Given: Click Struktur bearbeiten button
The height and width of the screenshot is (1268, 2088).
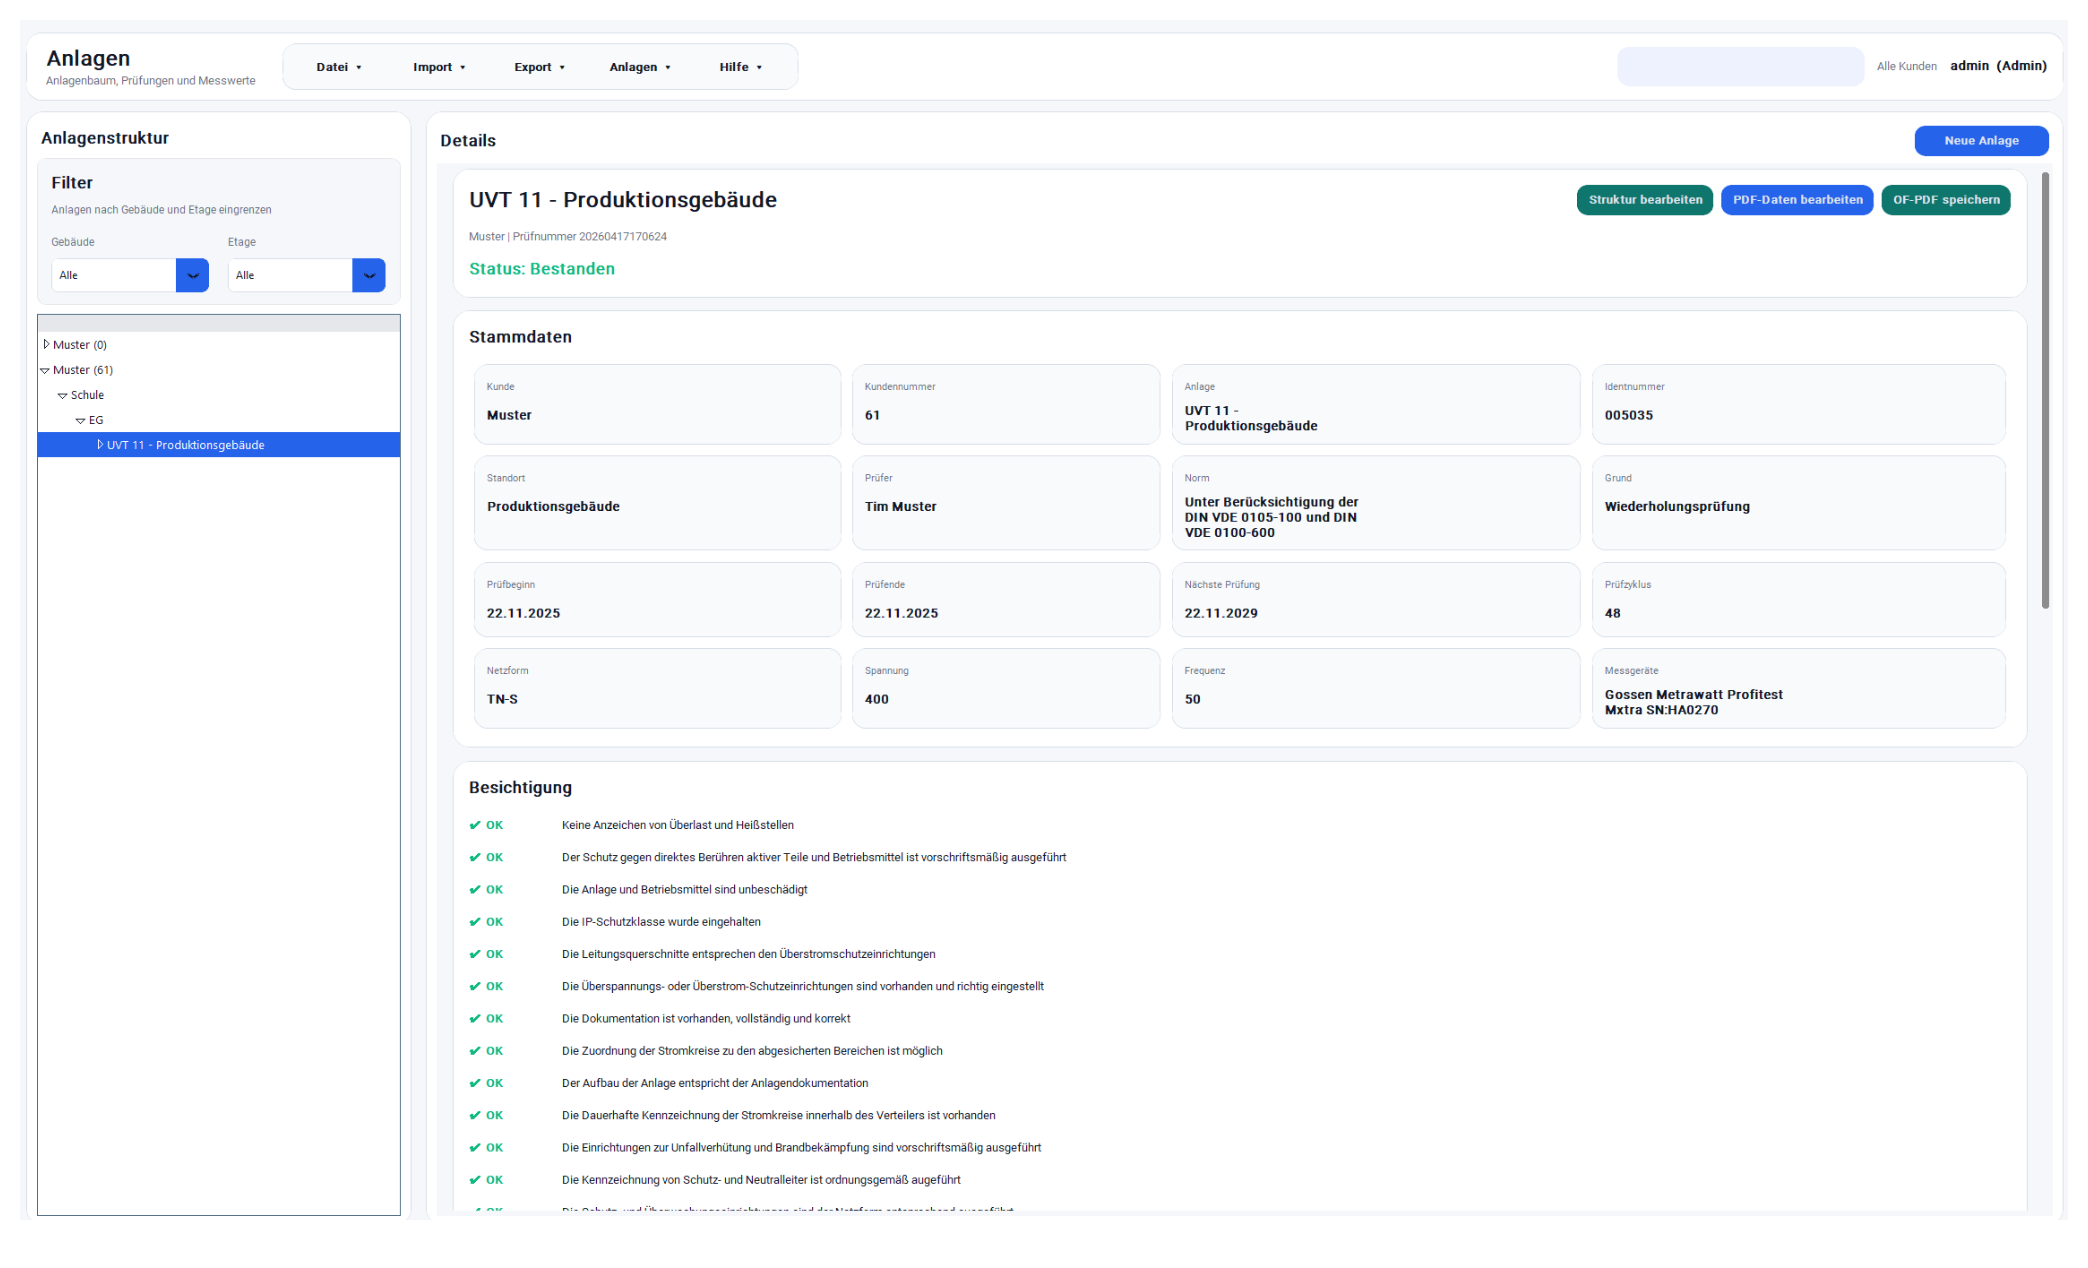Looking at the screenshot, I should click(x=1644, y=200).
